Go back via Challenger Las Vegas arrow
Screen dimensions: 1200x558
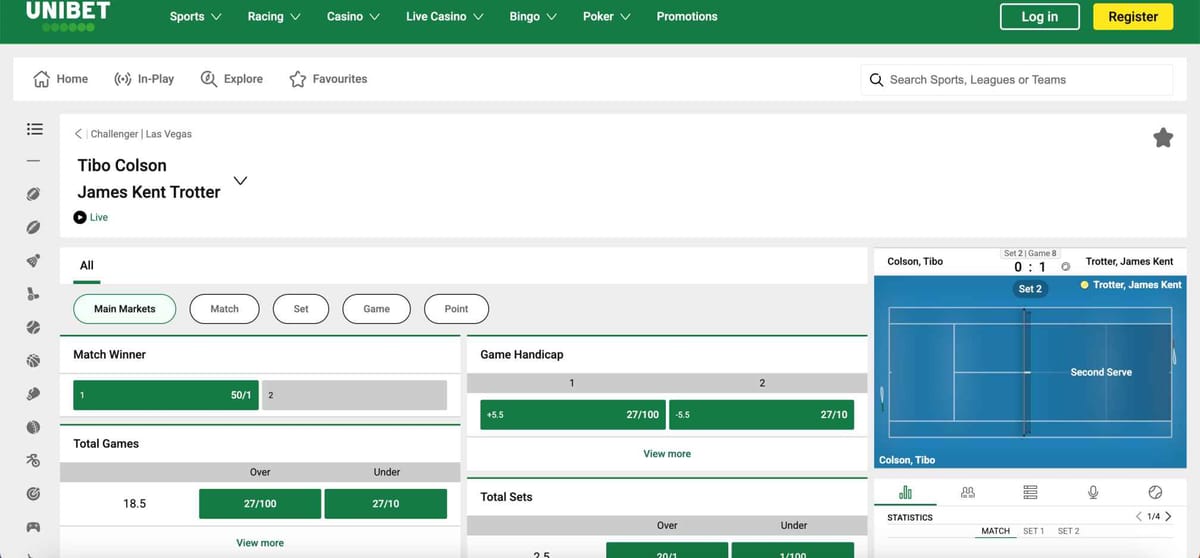coord(78,133)
